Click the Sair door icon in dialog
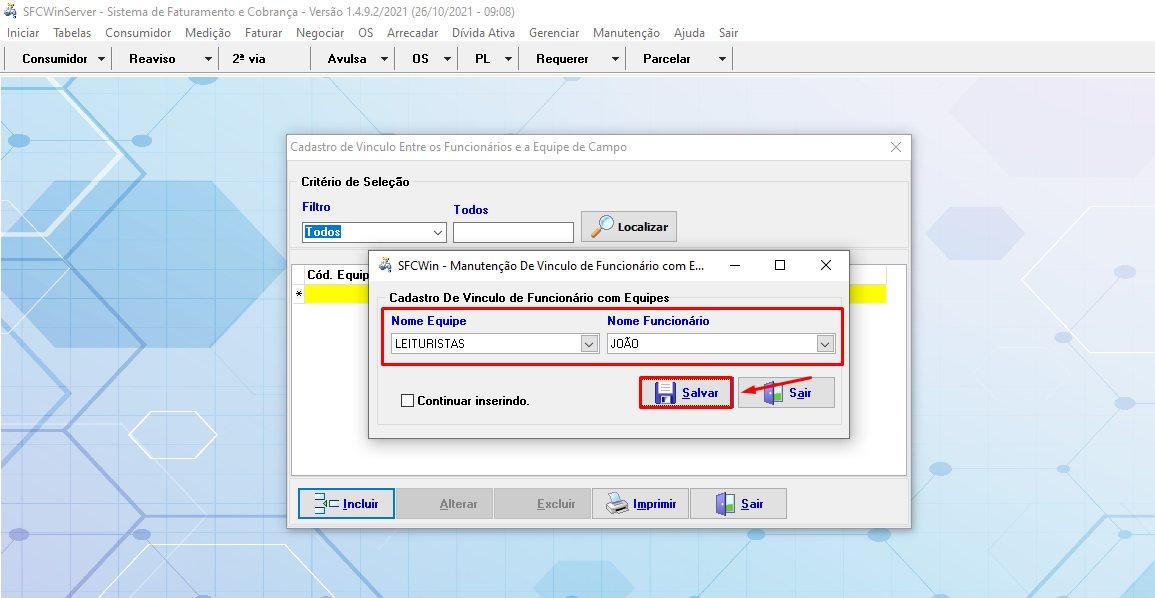 click(x=774, y=393)
